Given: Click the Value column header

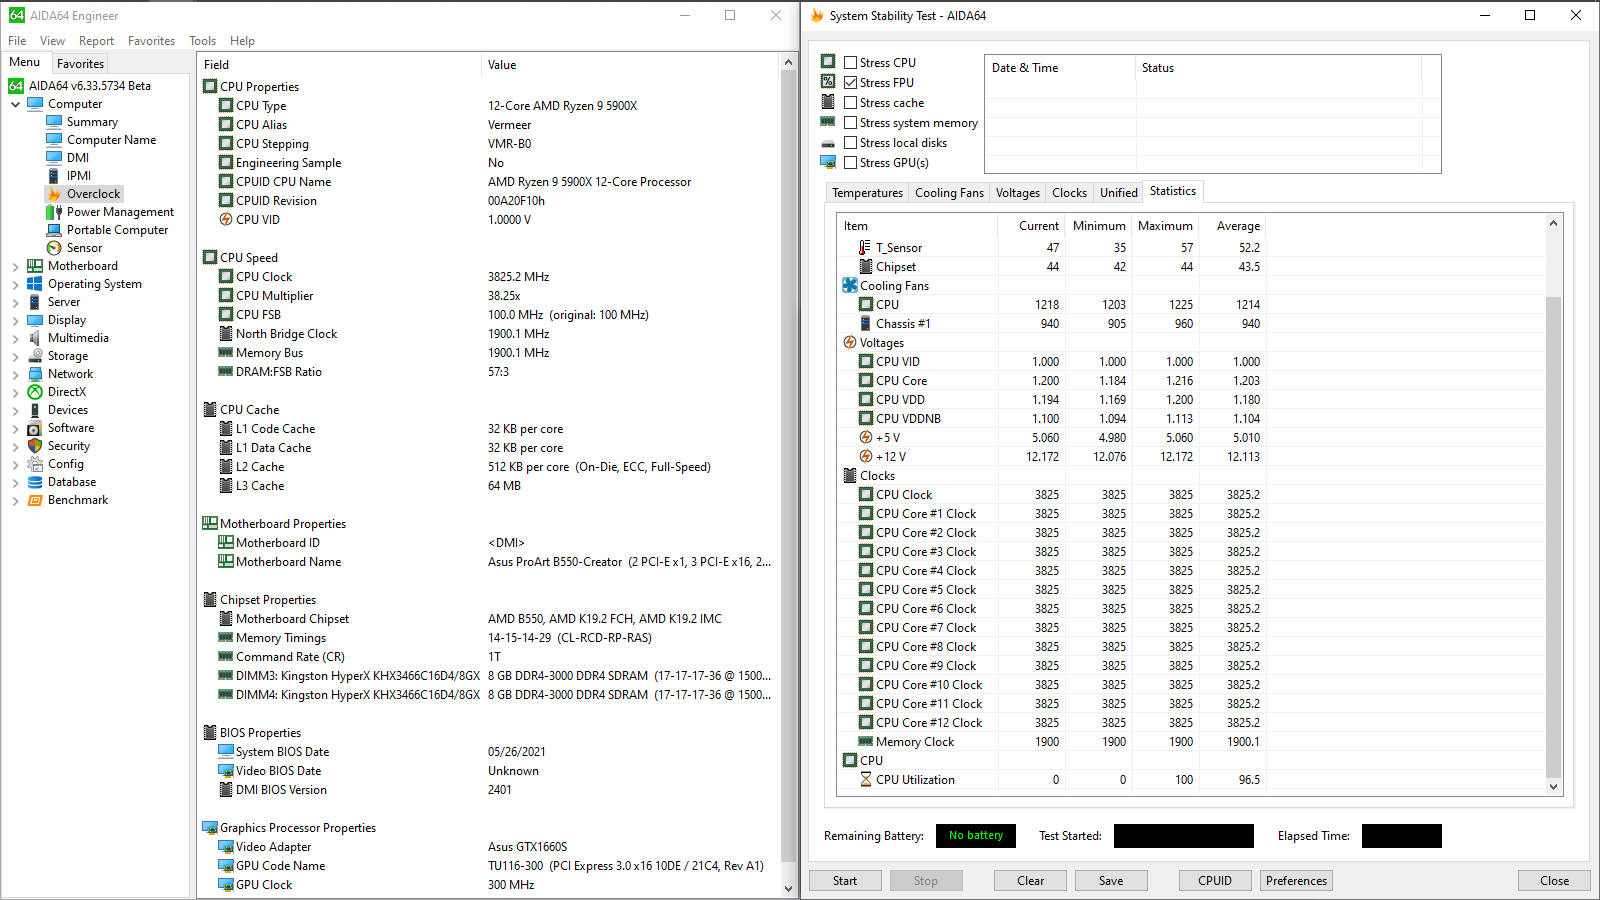Looking at the screenshot, I should click(x=629, y=65).
